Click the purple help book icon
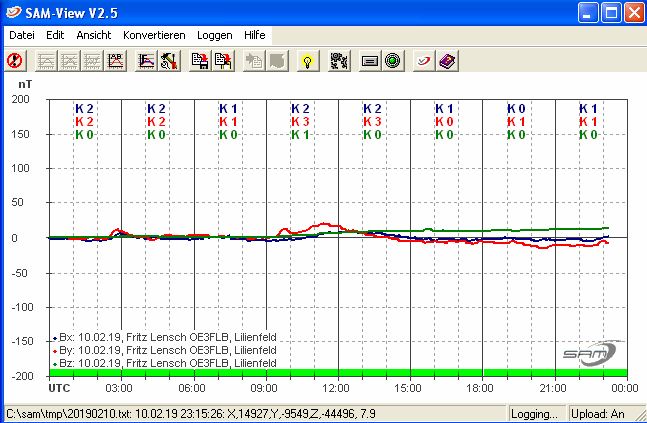Viewport: 647px width, 423px height. [x=447, y=60]
